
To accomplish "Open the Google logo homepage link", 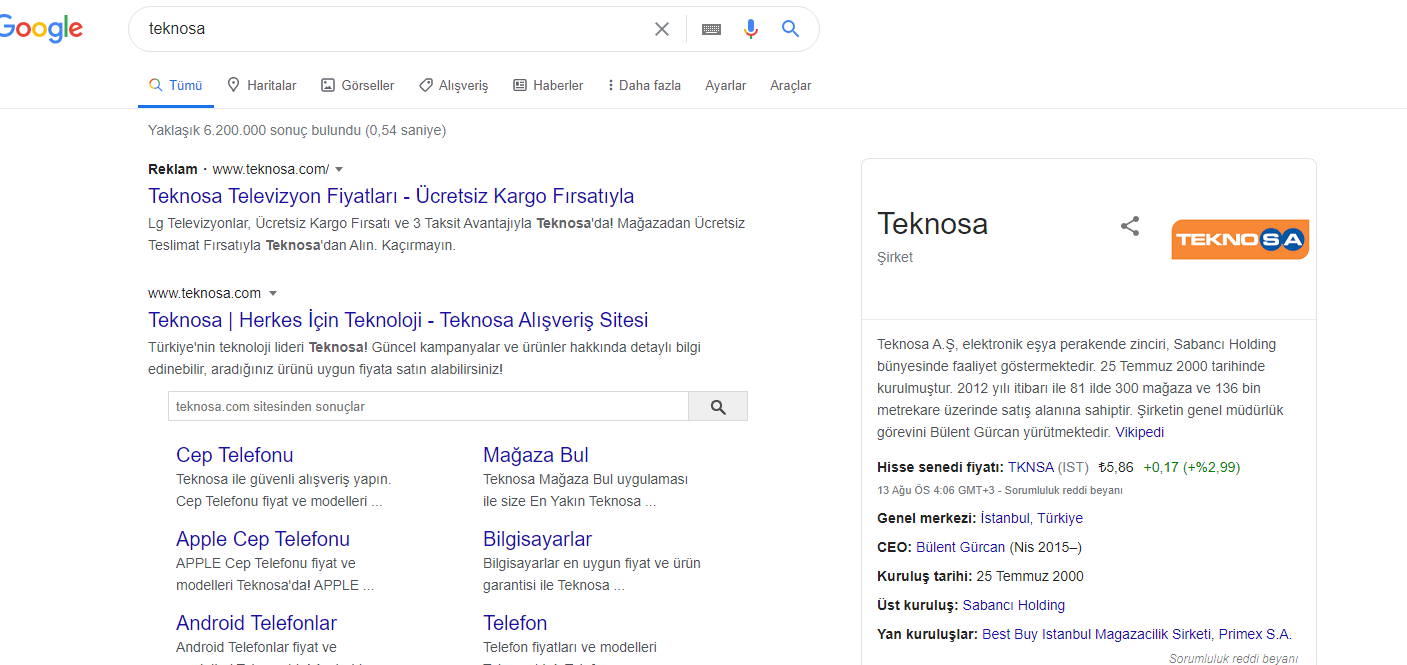I will coord(40,29).
